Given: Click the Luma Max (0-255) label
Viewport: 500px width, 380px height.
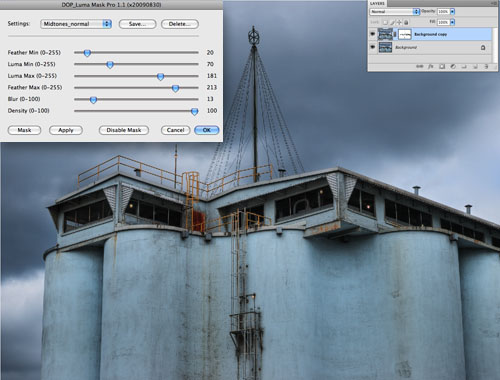Looking at the screenshot, I should coord(32,76).
